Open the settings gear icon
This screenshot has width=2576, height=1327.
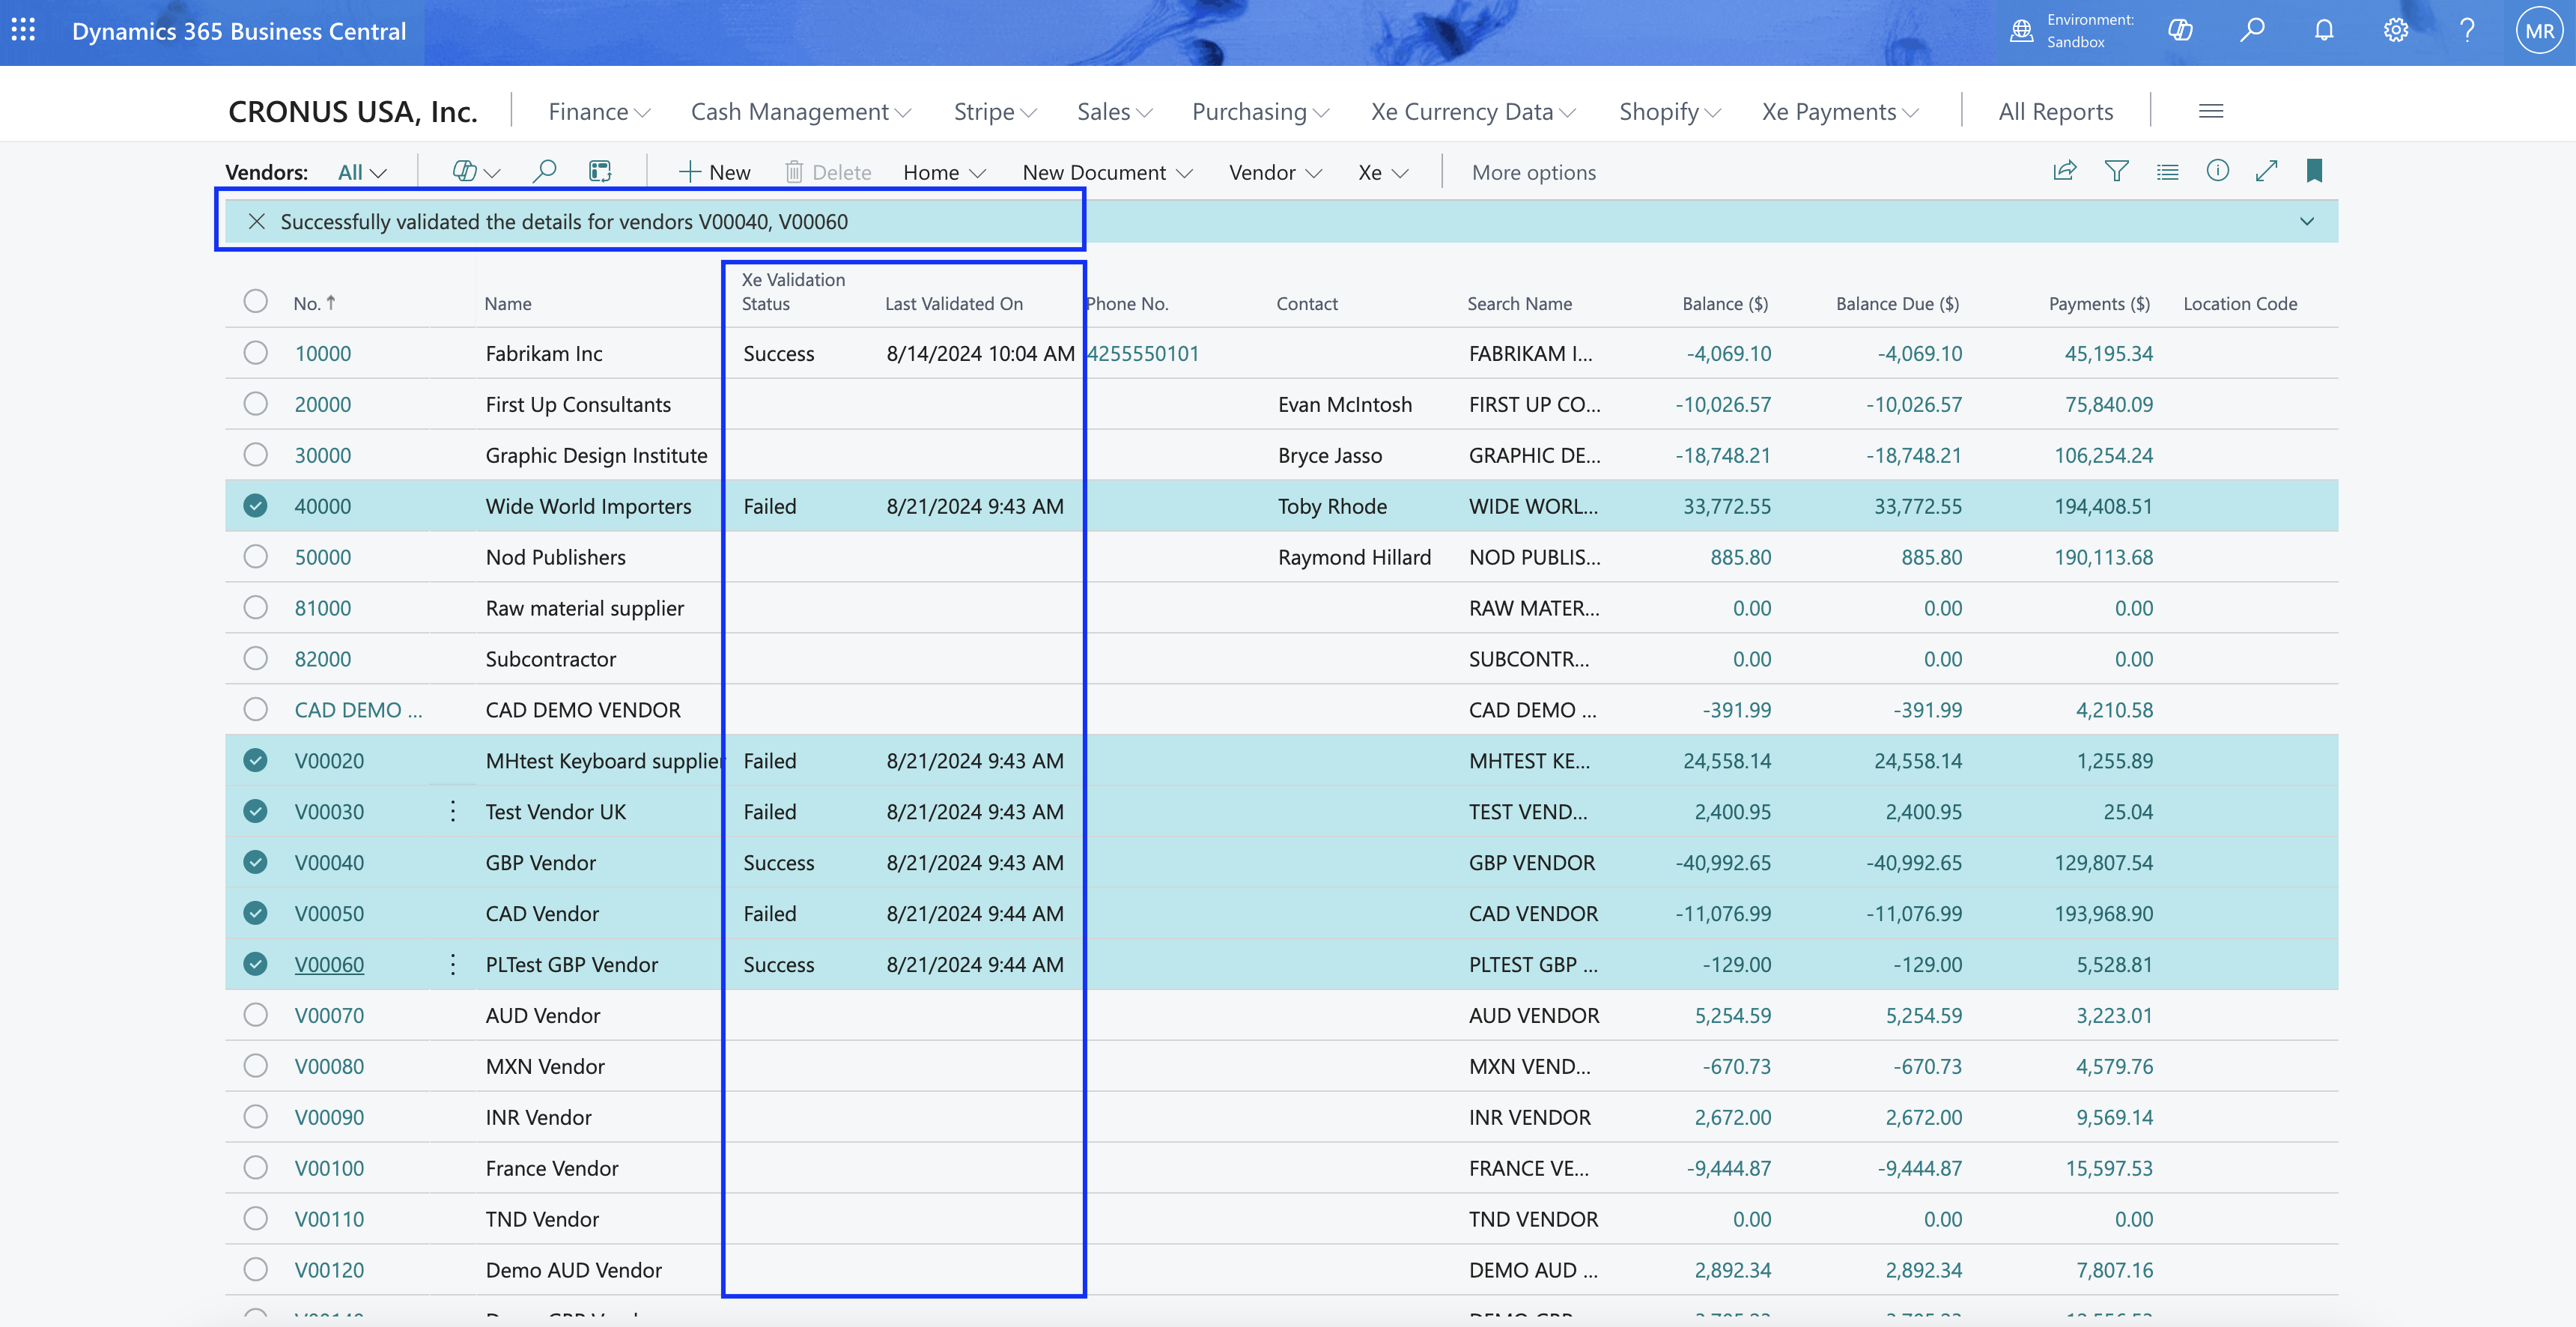point(2395,31)
